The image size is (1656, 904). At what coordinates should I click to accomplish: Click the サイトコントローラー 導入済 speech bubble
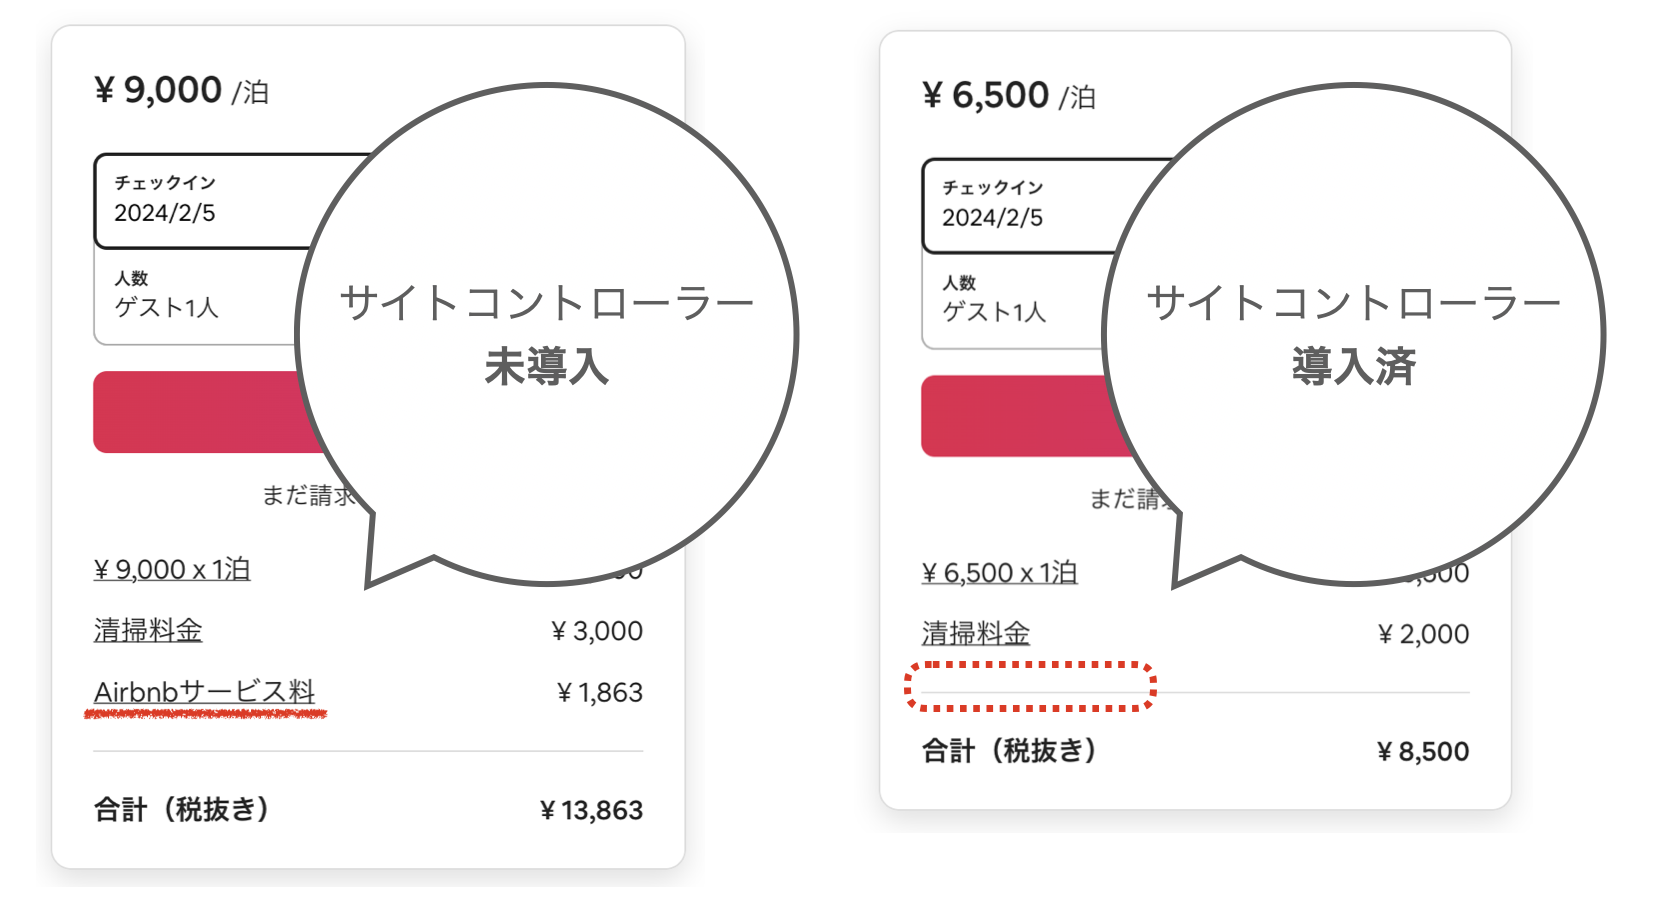1353,335
